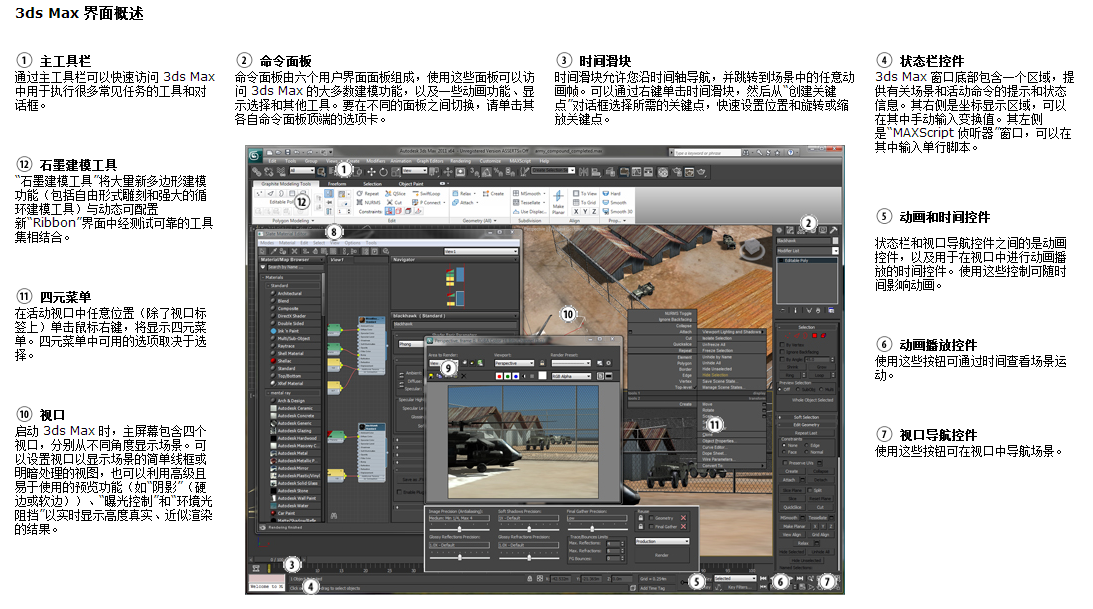Open the Selected key filter dropdown
Screen dimensions: 1093x609
(x=735, y=578)
